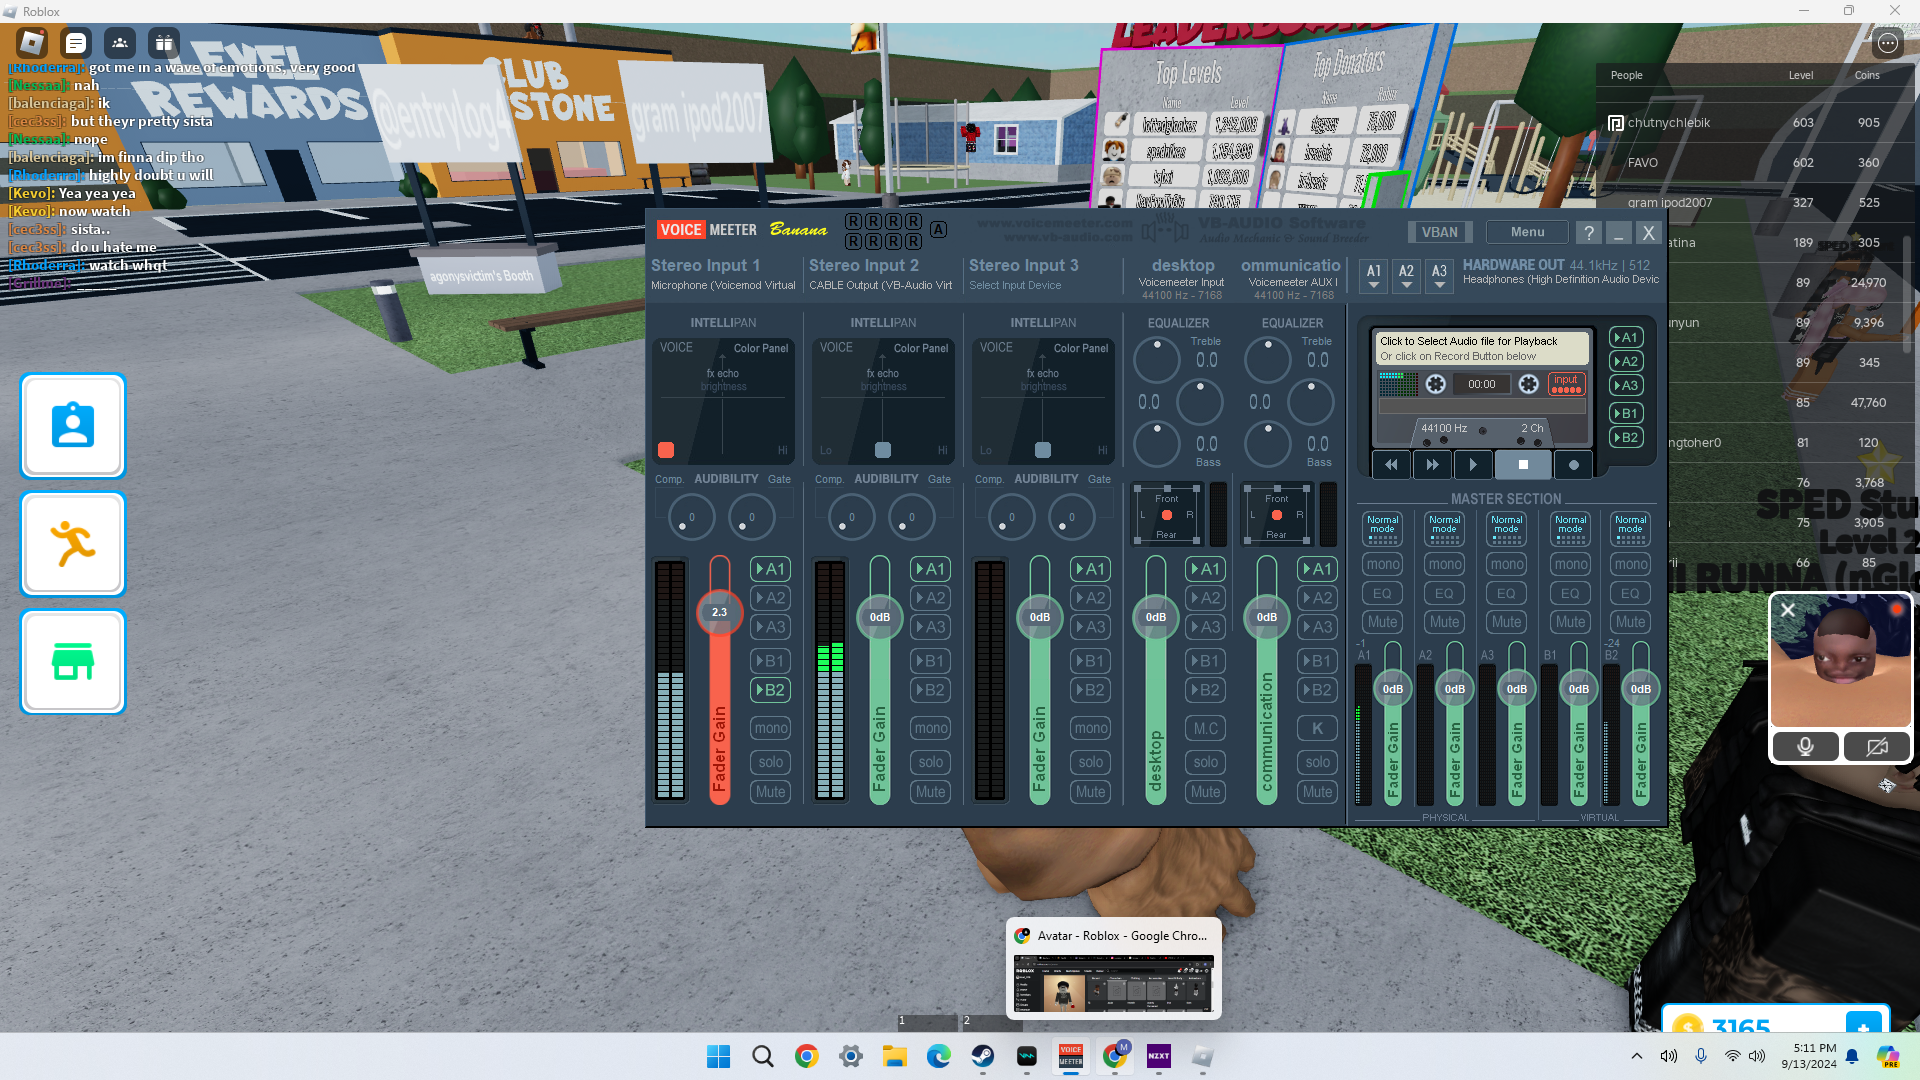Open File Explorer from the taskbar

(x=894, y=1057)
